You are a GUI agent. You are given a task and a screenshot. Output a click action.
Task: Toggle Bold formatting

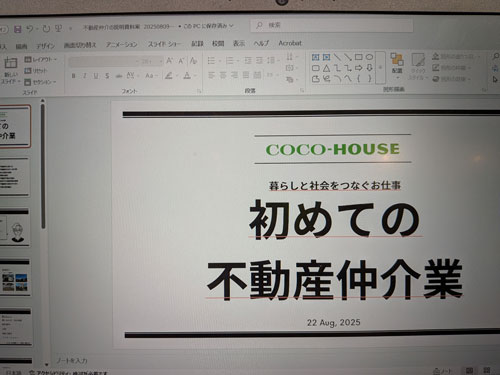pos(74,76)
